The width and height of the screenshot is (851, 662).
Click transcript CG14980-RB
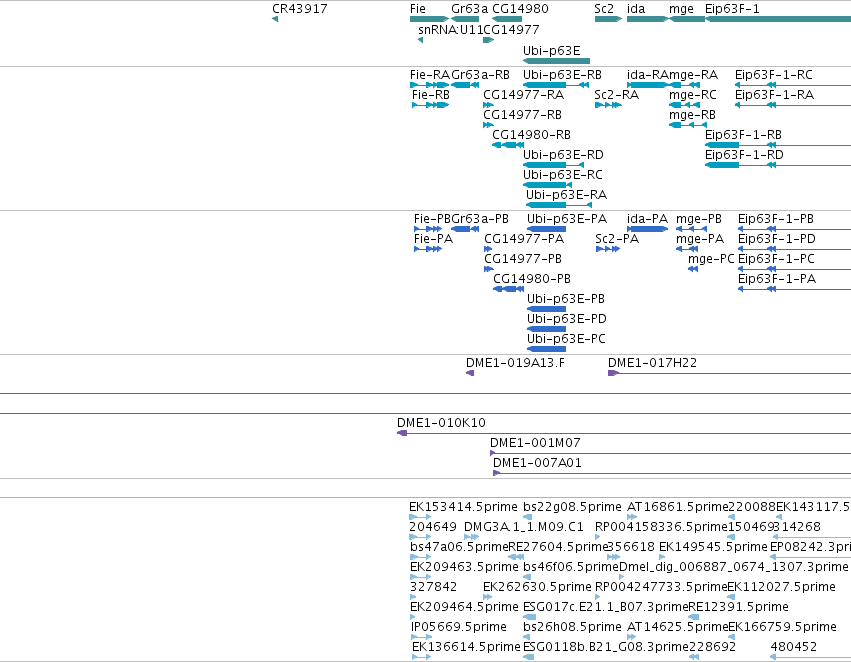tap(507, 145)
